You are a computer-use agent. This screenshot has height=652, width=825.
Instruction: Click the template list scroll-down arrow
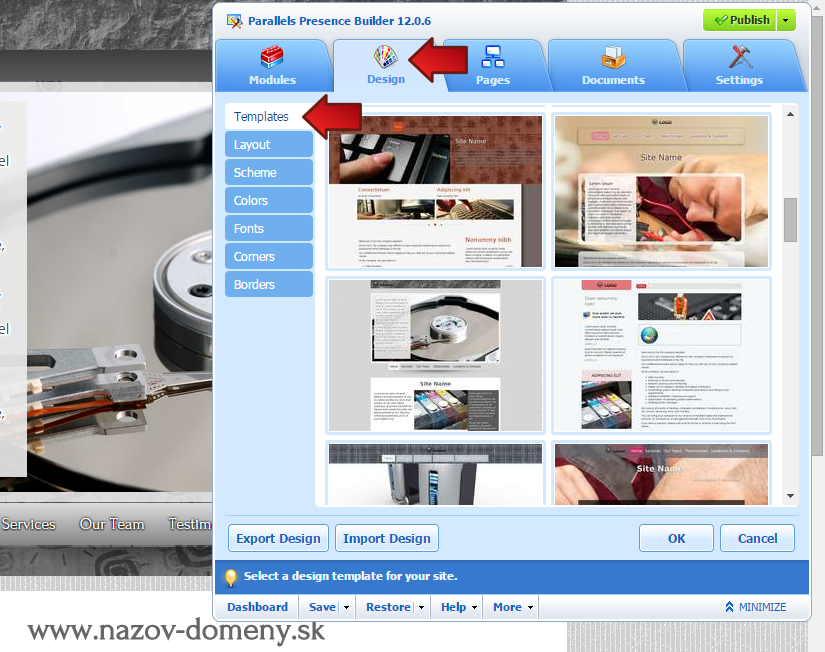(790, 496)
